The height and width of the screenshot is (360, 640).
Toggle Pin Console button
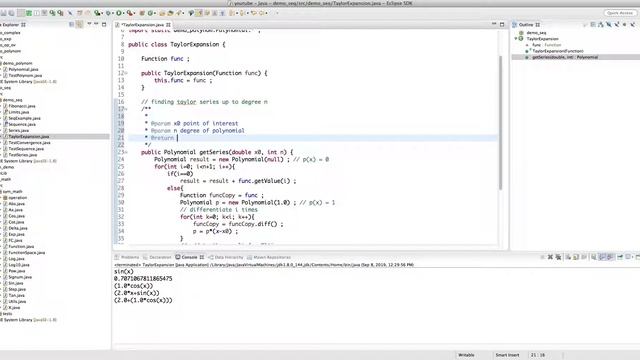coord(620,257)
